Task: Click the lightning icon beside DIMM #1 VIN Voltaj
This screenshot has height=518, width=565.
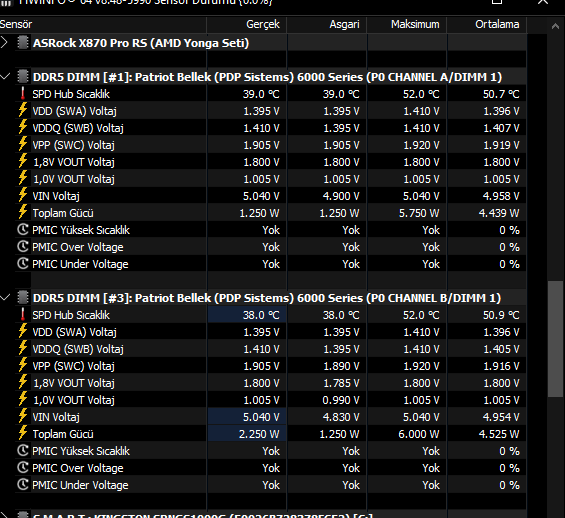Action: tap(23, 195)
